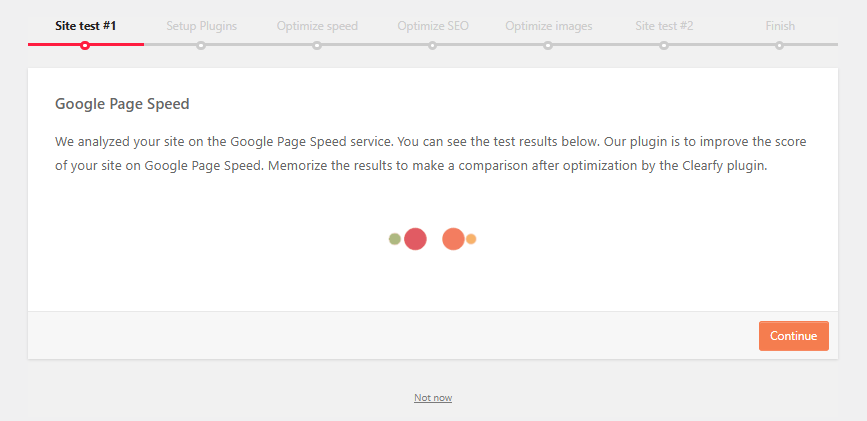The width and height of the screenshot is (867, 421).
Task: Click the circle marker under Optimize speed
Action: 317,45
